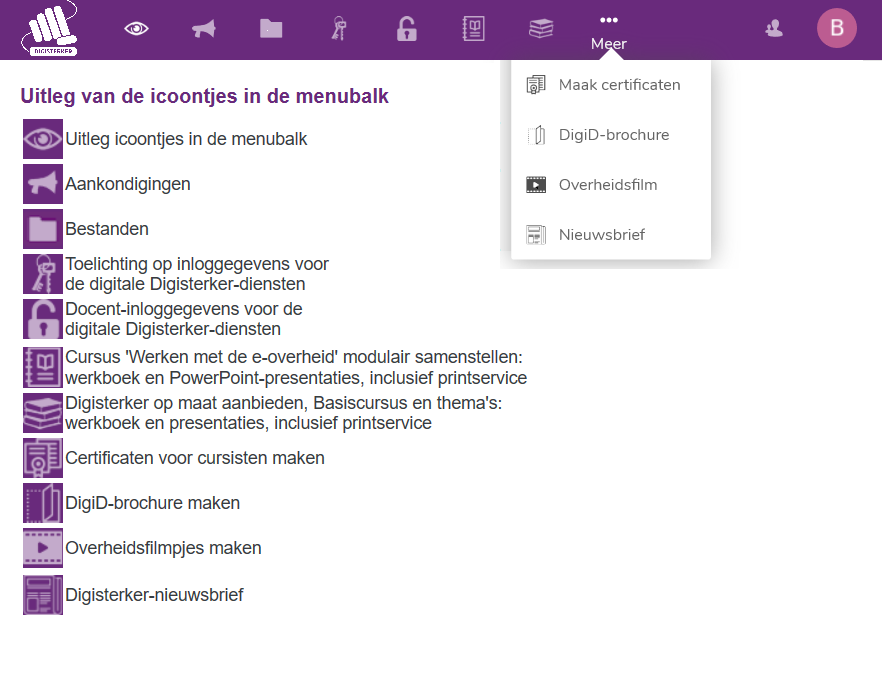The image size is (882, 682).
Task: Open files via folder icon in menubar
Action: (271, 29)
